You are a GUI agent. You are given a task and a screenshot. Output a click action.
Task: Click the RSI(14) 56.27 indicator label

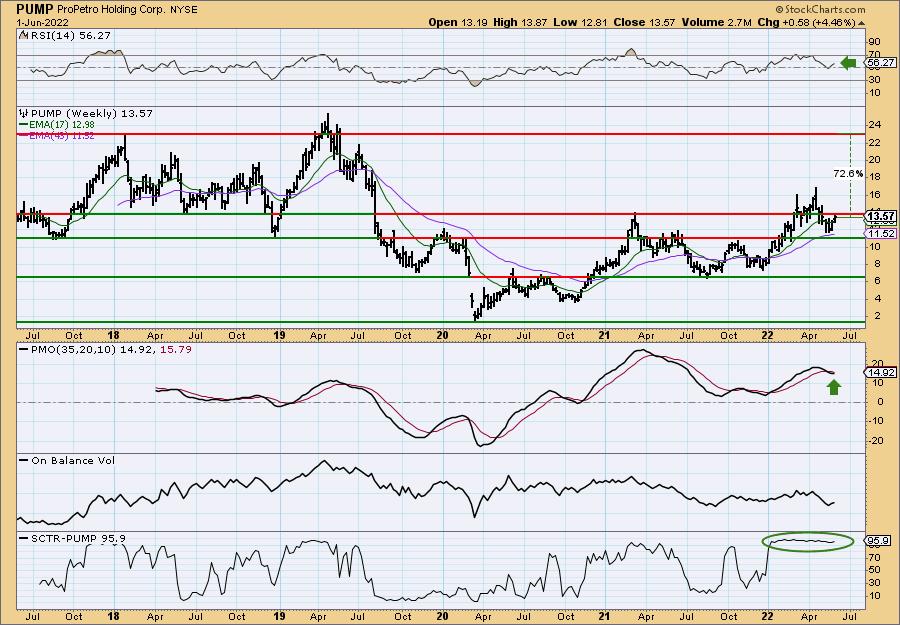(70, 35)
